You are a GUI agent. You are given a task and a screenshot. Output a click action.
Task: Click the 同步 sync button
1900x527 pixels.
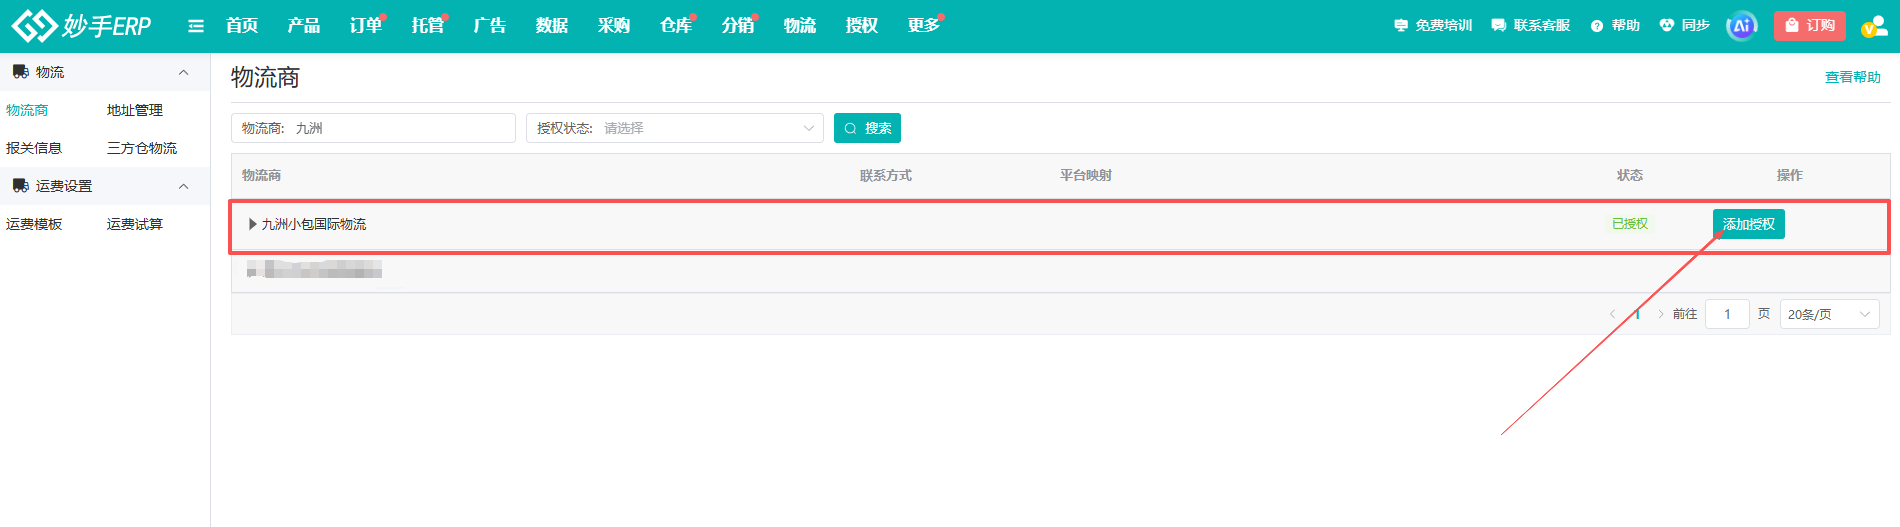tap(1684, 26)
